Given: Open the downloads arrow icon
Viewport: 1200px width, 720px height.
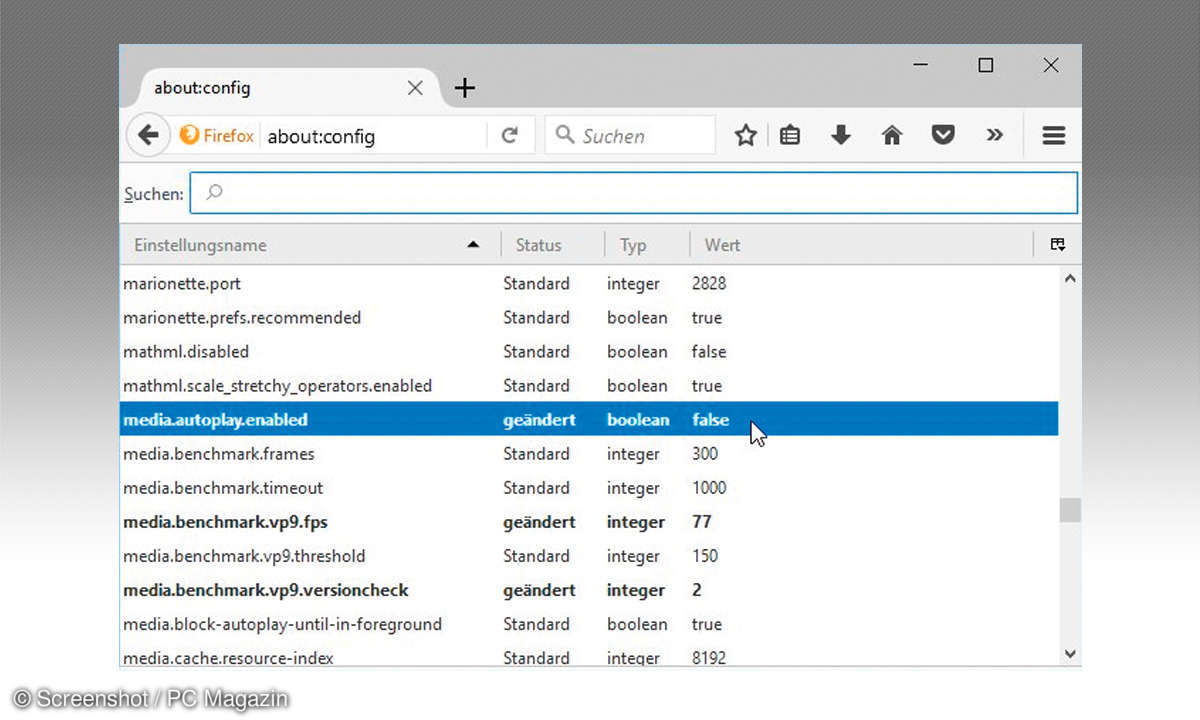Looking at the screenshot, I should 841,135.
